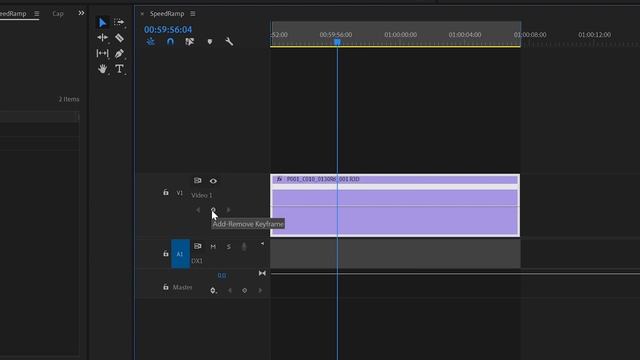
Task: Click Add-Remove Keyframe on Master track
Action: point(244,291)
